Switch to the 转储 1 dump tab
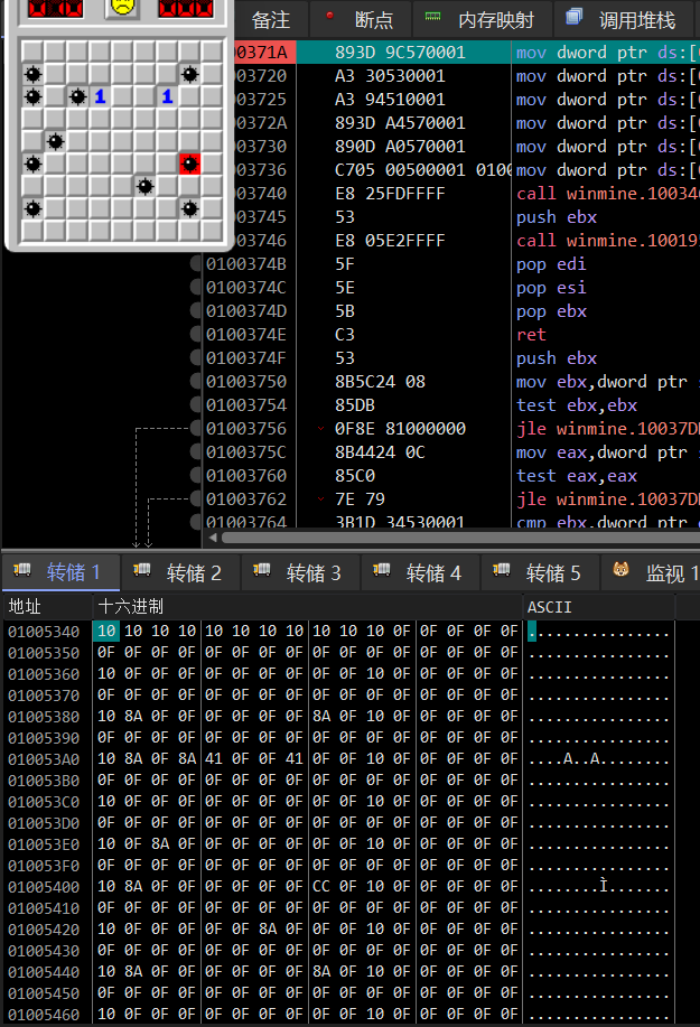 pyautogui.click(x=61, y=572)
